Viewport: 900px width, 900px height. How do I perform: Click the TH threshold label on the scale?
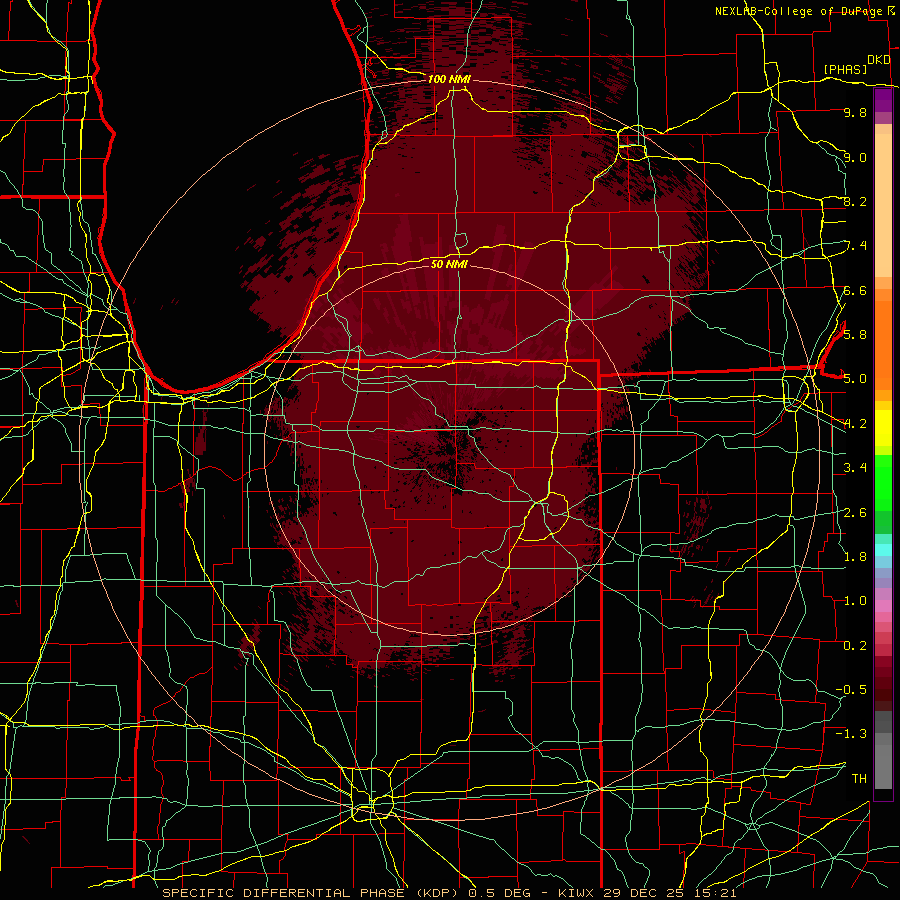coord(859,778)
